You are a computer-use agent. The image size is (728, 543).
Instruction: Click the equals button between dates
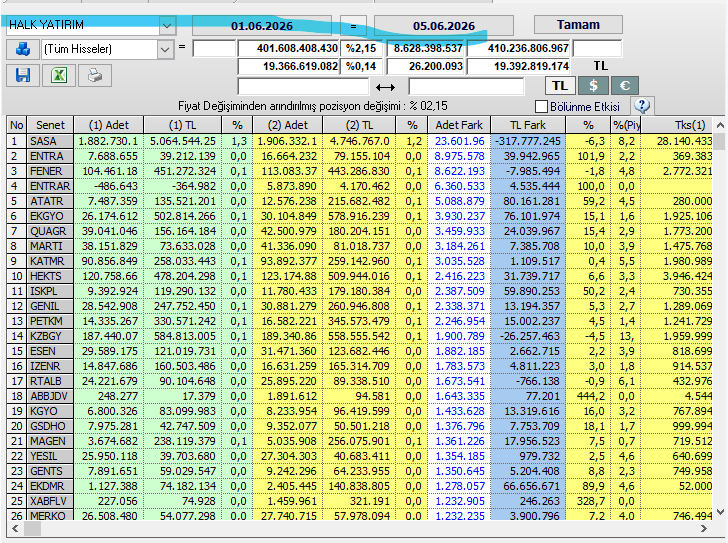pos(353,26)
